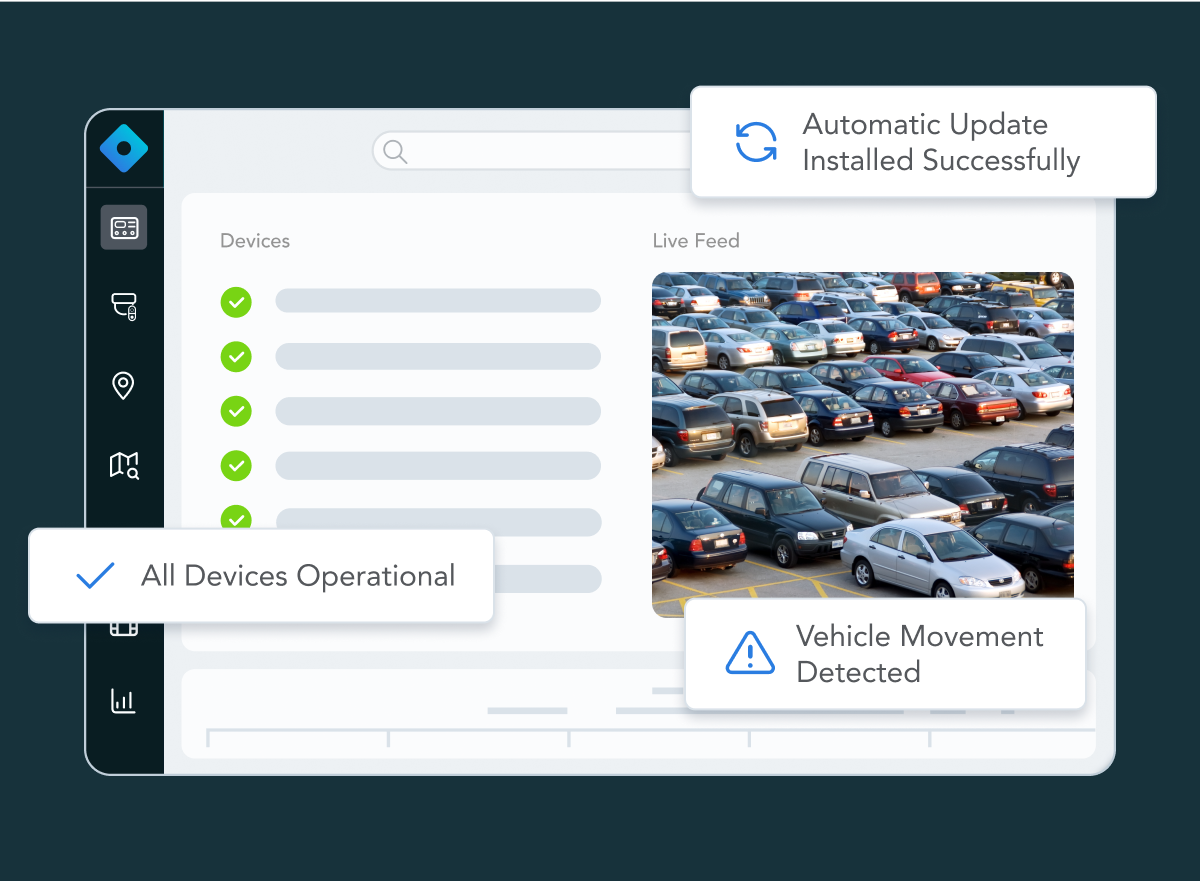This screenshot has height=881, width=1200.
Task: Click the blue sync arrows update icon
Action: click(x=756, y=142)
